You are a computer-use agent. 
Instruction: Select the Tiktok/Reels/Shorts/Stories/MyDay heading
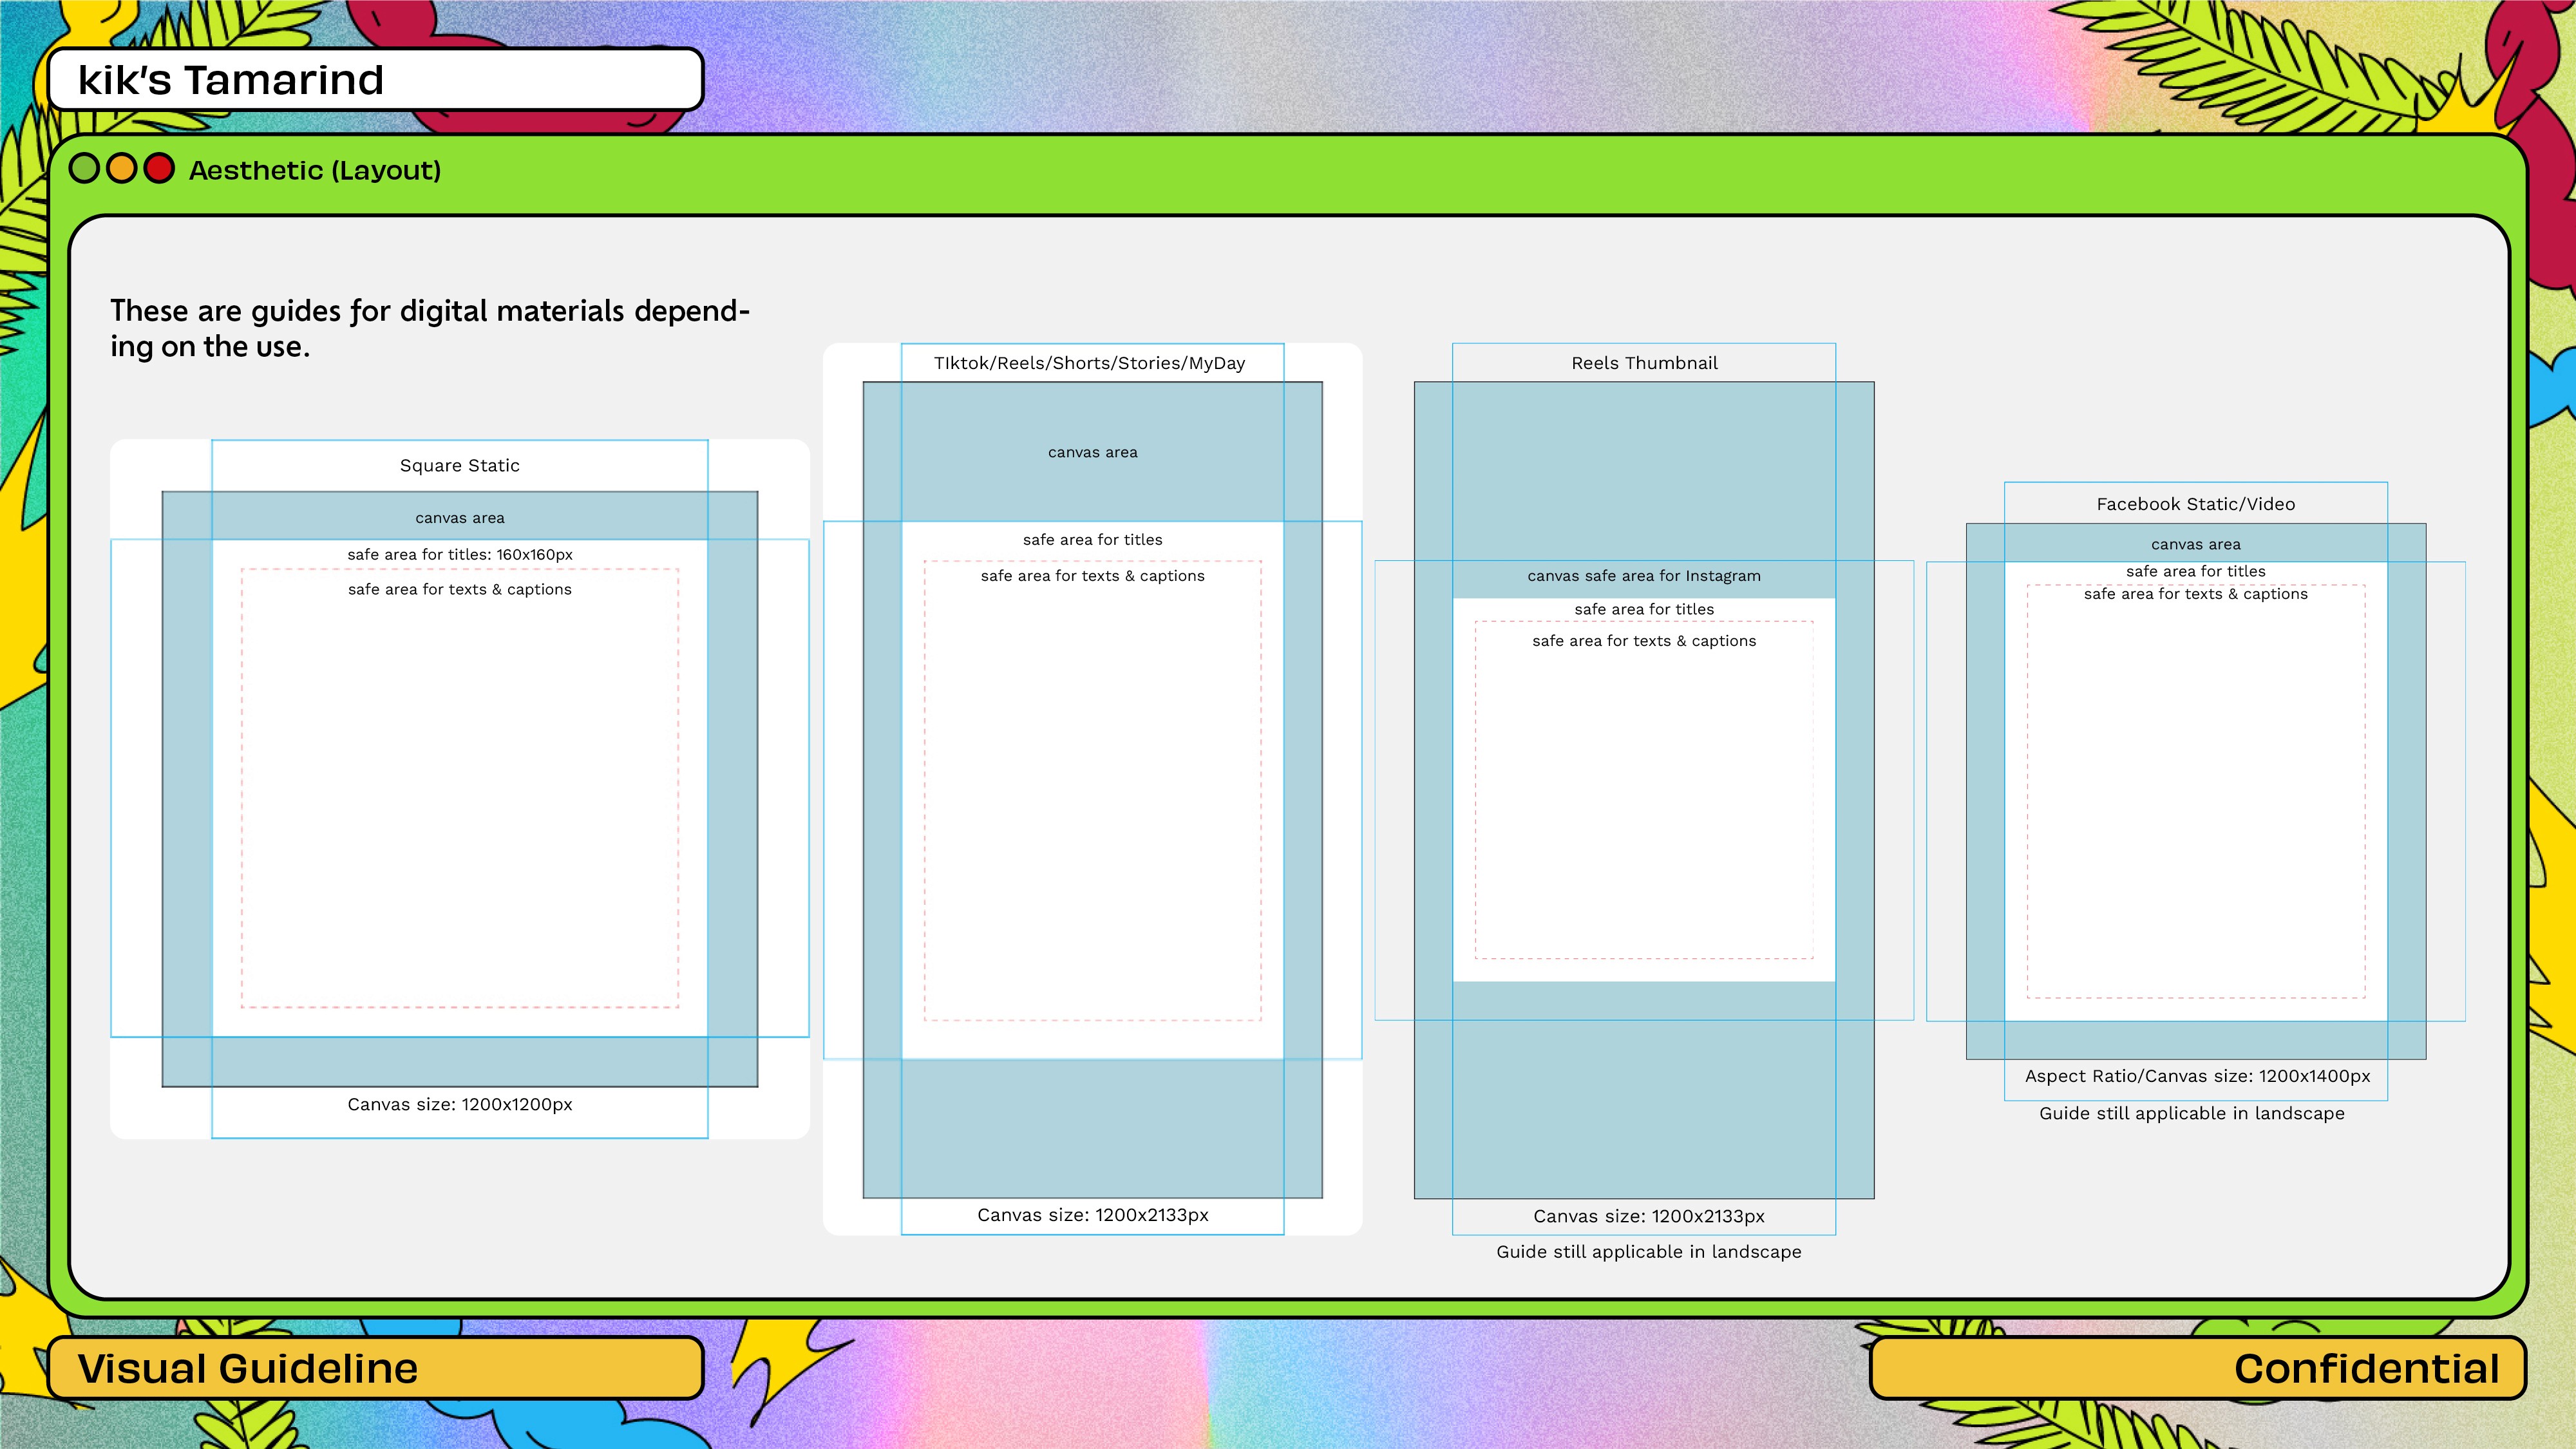[x=1089, y=363]
